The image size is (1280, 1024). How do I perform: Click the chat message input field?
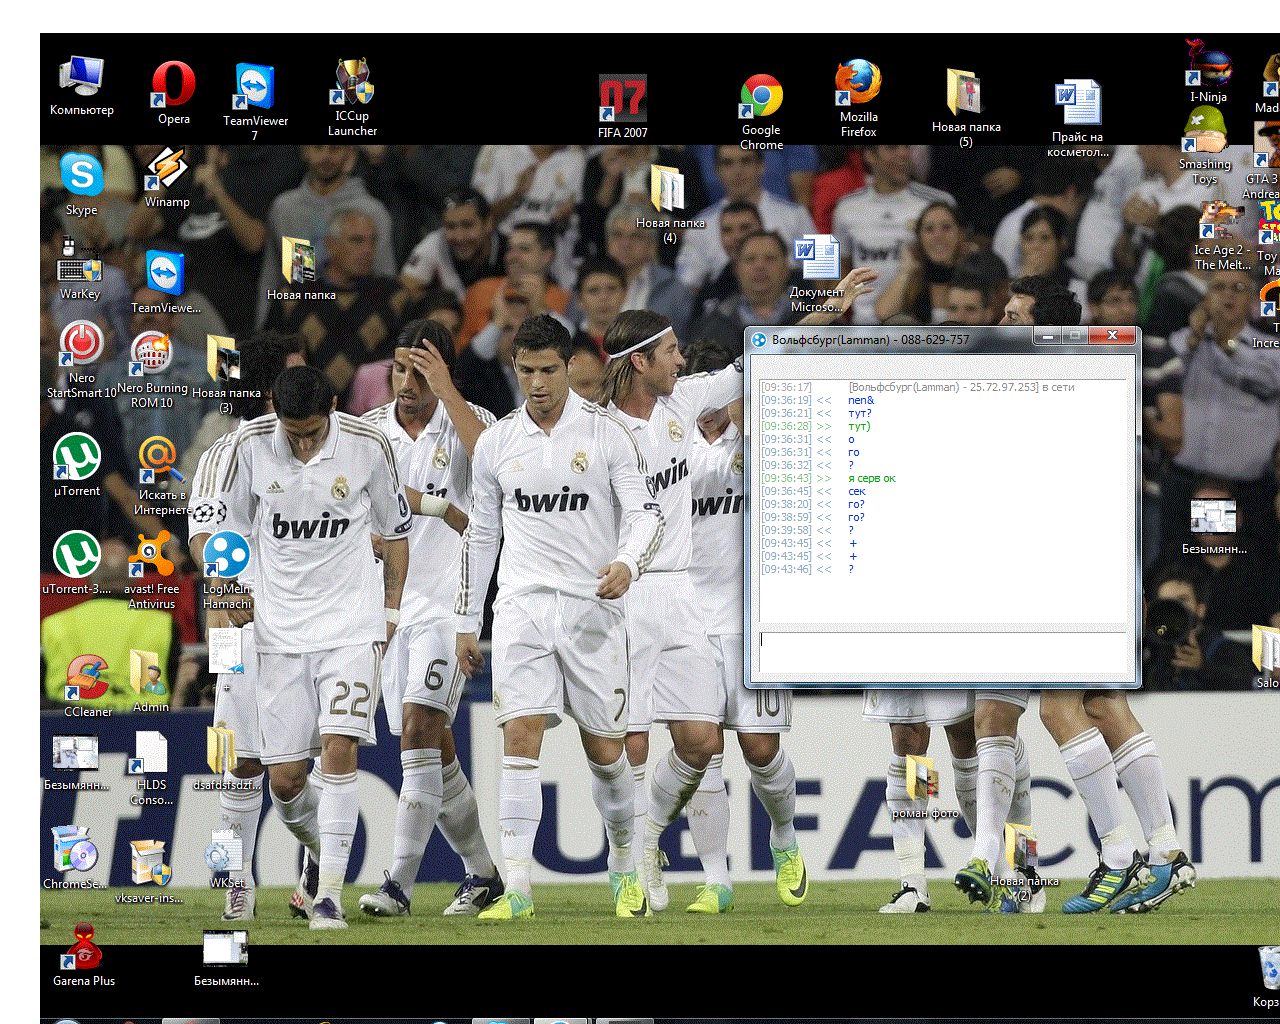[942, 652]
